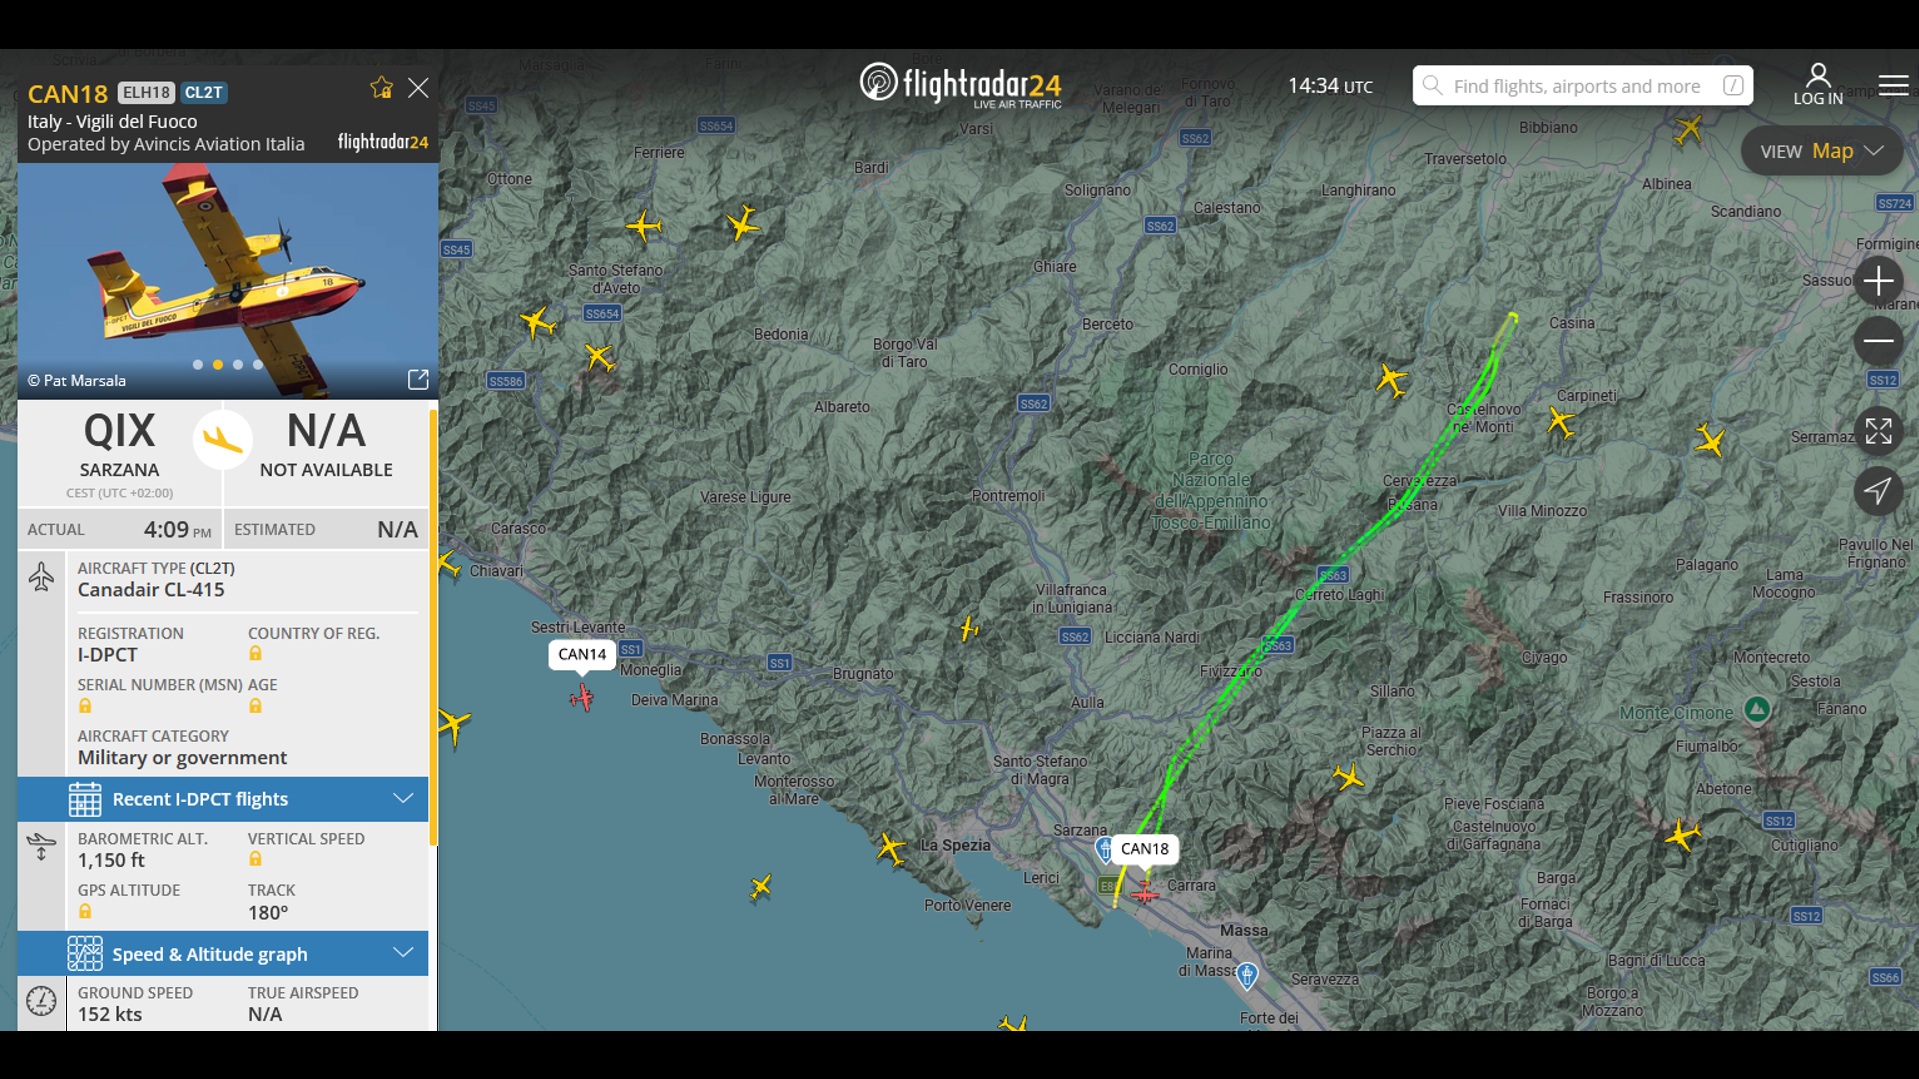Viewport: 1919px width, 1079px height.
Task: Open aircraft photo in external link
Action: 418,380
